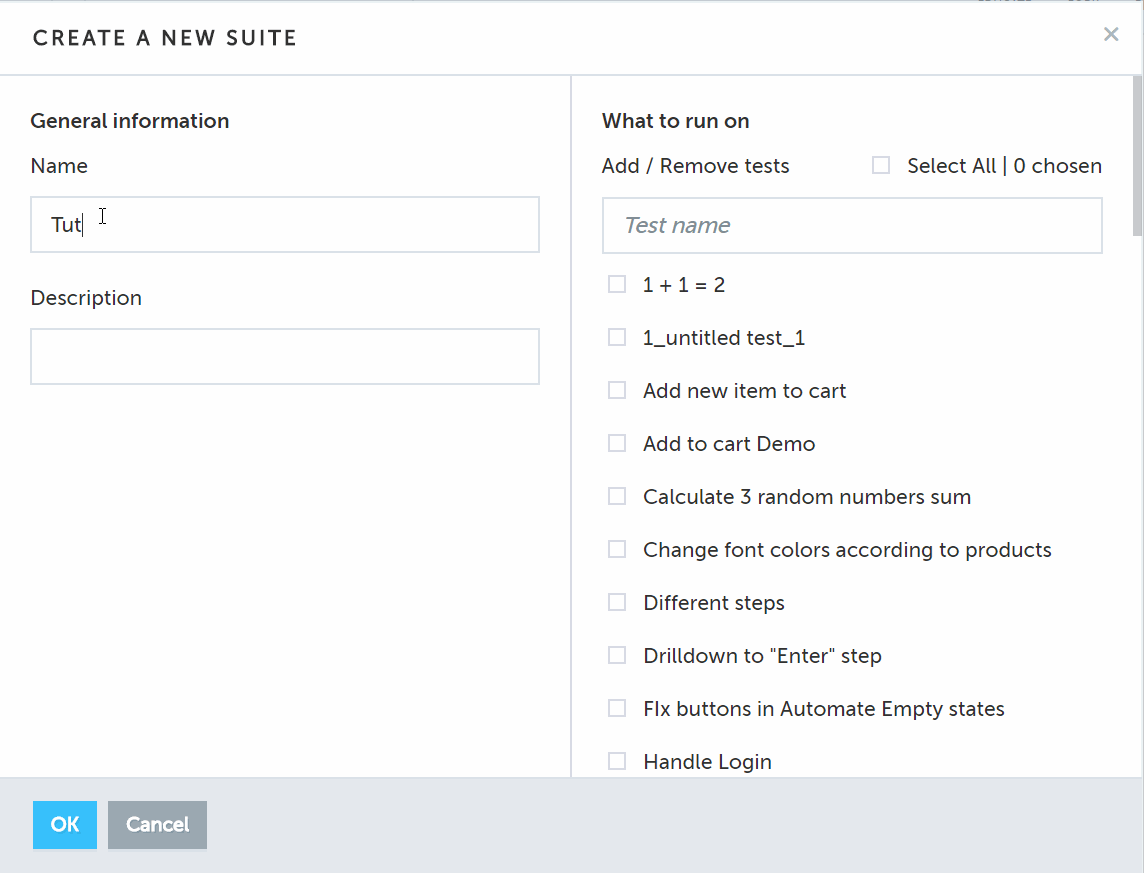The height and width of the screenshot is (873, 1144).
Task: Click the Cancel button
Action: coord(157,825)
